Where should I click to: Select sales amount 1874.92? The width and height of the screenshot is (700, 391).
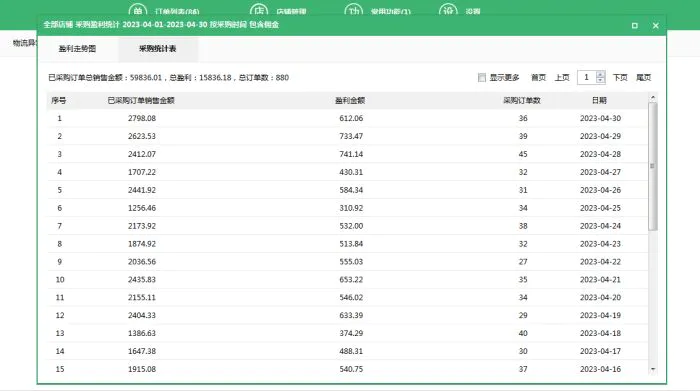point(142,244)
